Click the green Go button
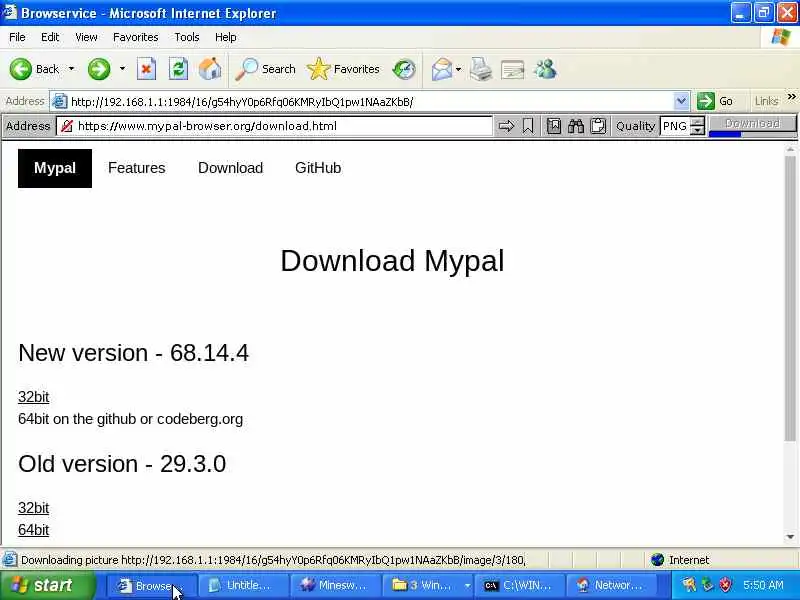 [715, 101]
